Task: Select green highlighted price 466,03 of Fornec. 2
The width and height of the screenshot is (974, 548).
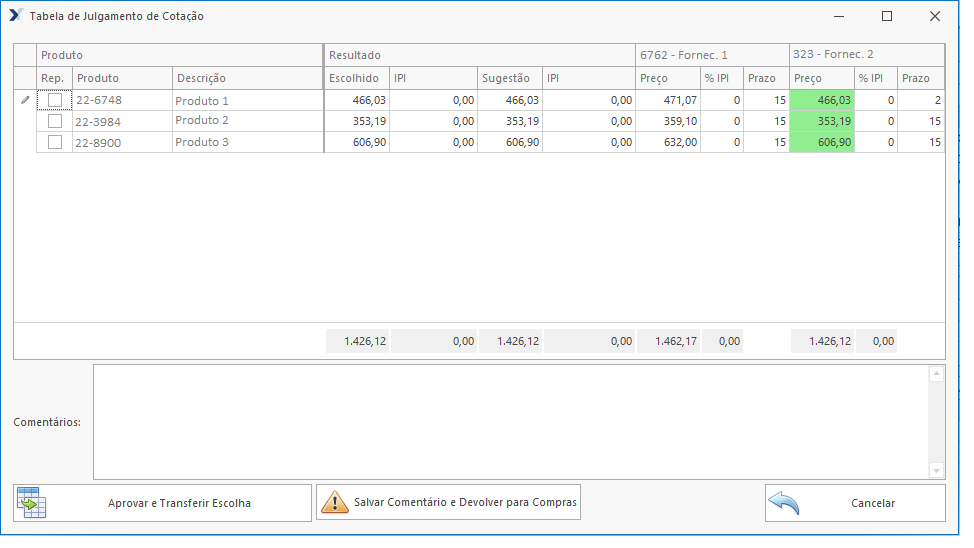Action: click(821, 100)
